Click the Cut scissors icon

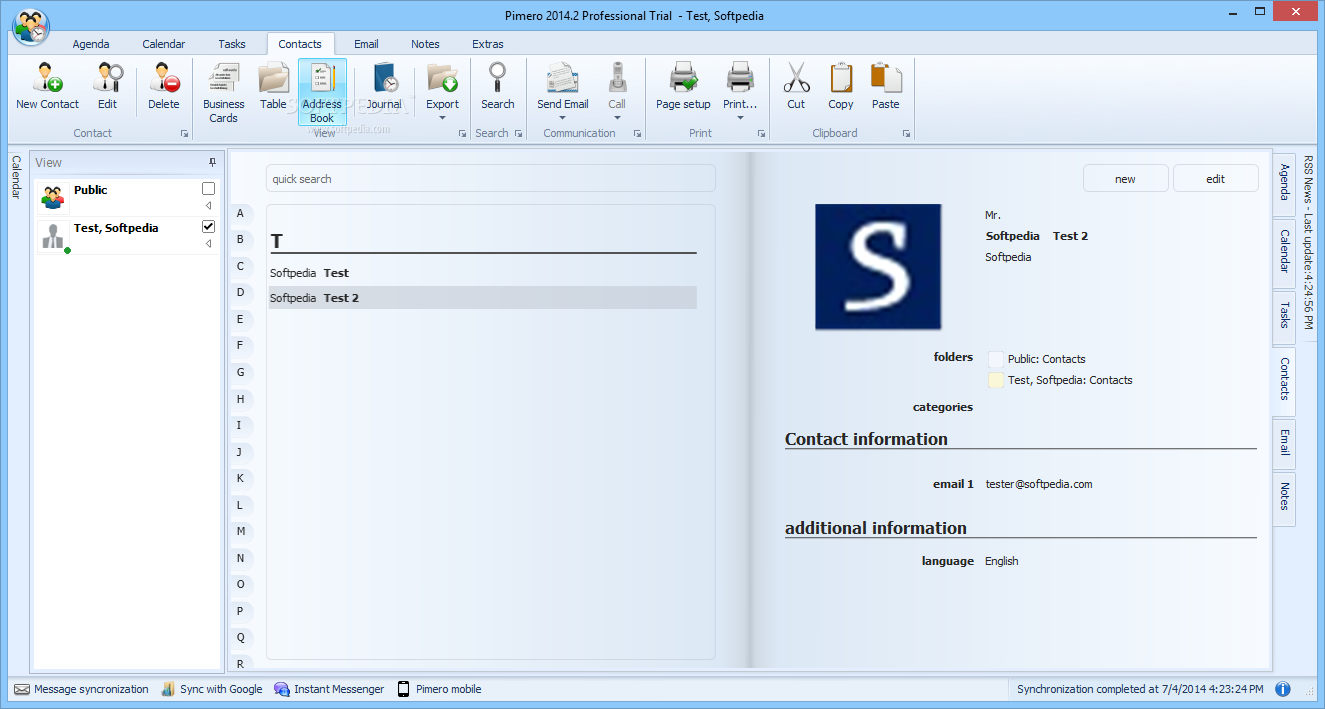796,78
